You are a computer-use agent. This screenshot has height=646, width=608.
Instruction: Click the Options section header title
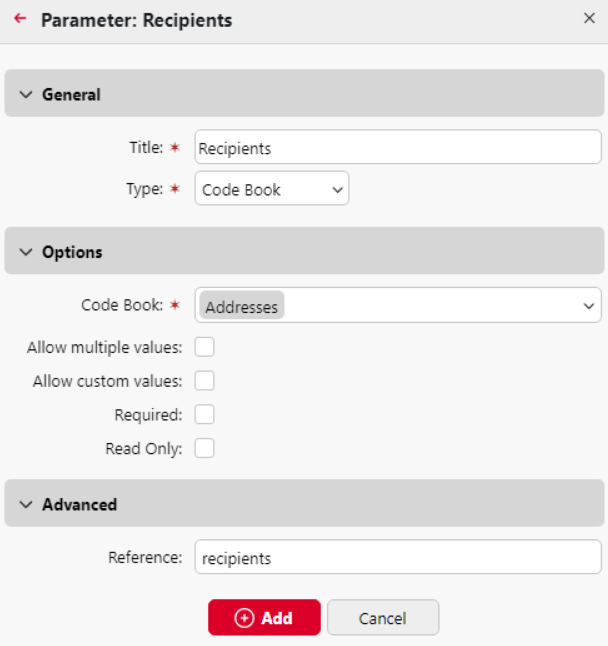(x=72, y=252)
